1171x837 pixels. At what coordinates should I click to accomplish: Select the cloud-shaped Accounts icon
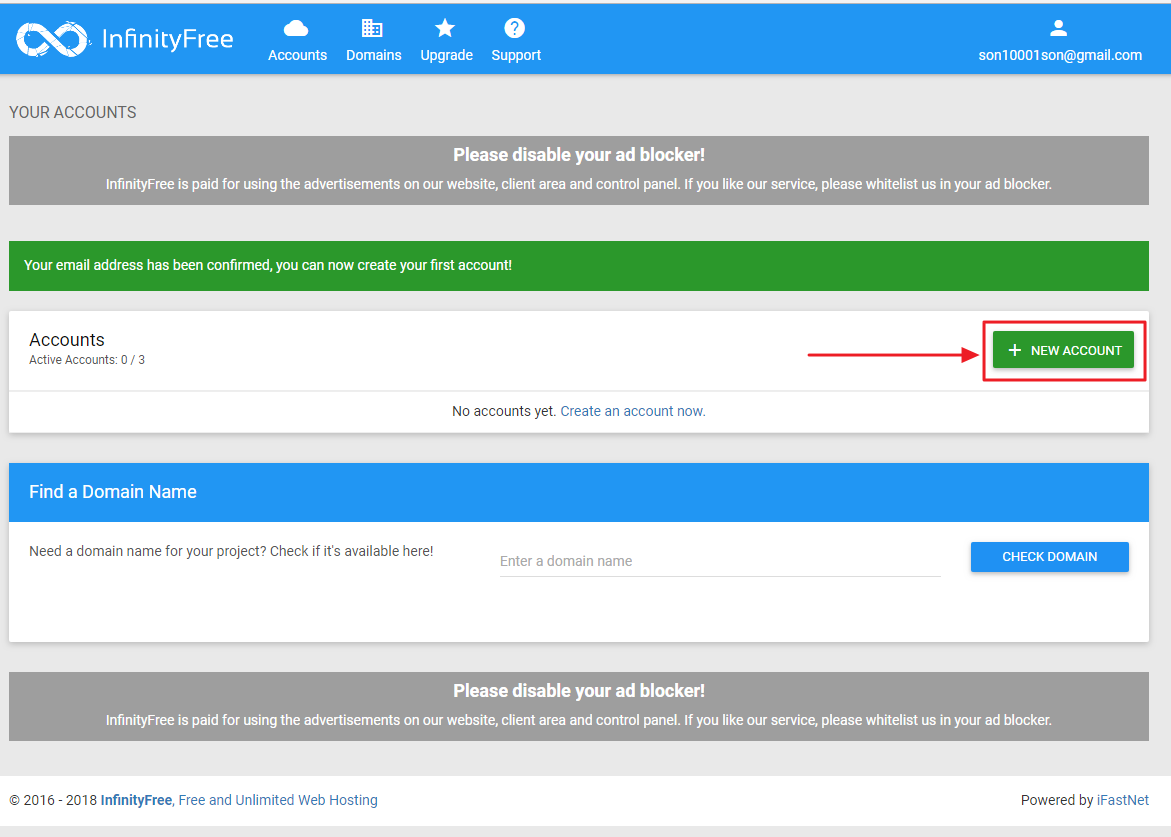[x=297, y=29]
